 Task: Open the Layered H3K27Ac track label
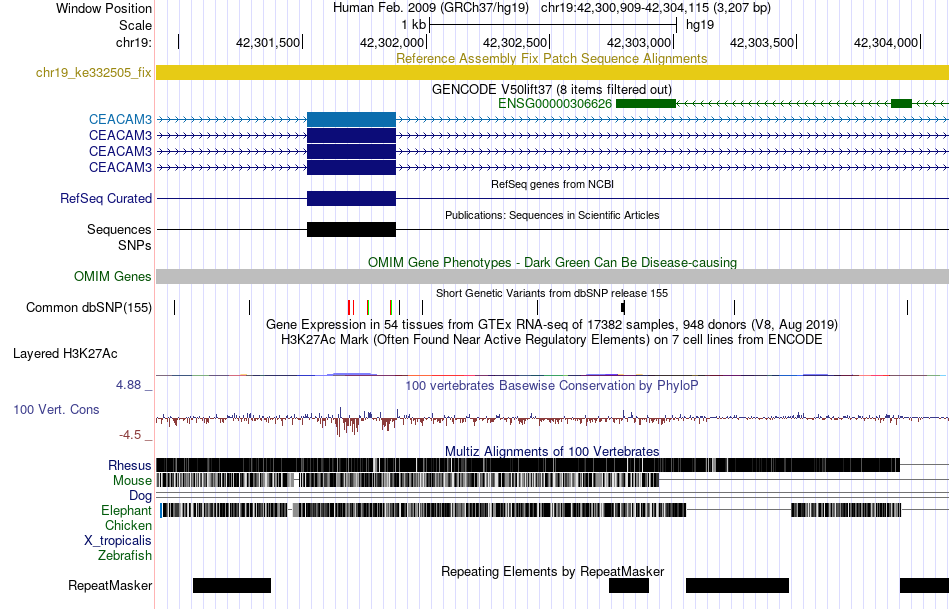[65, 353]
